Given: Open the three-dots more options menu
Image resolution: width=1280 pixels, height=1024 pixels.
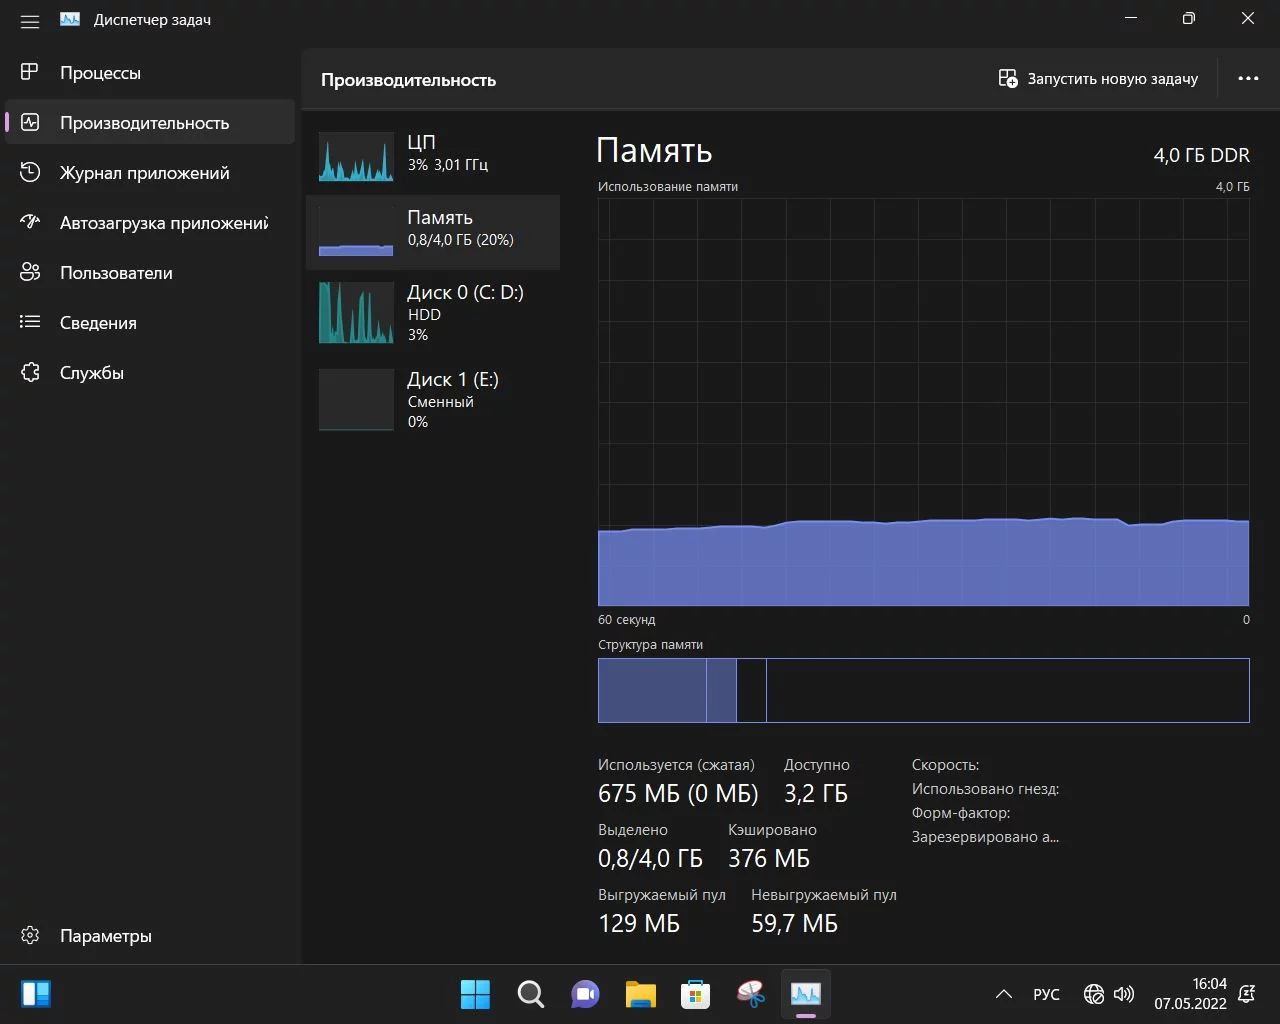Looking at the screenshot, I should (x=1248, y=78).
